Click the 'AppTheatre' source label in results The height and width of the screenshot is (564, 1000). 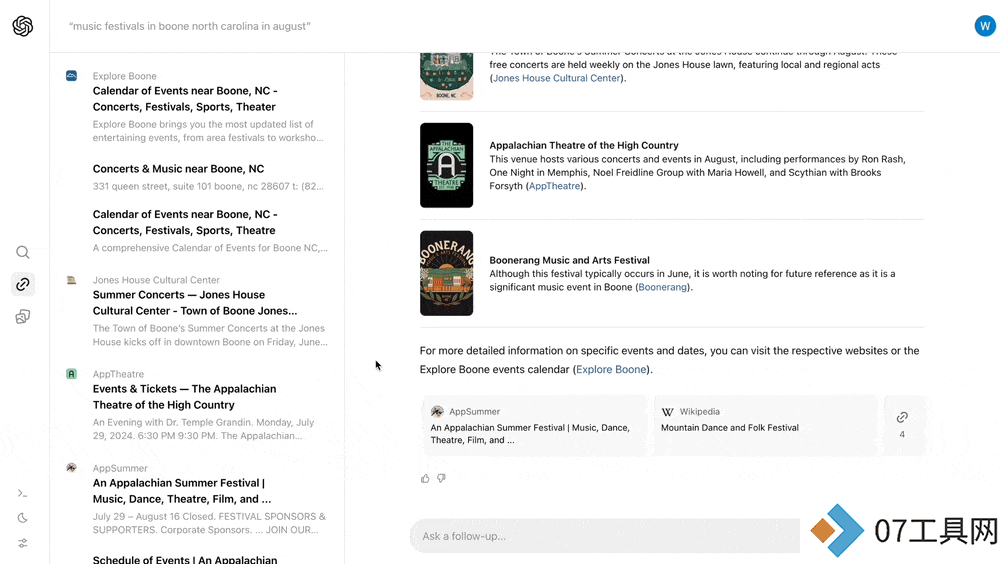click(x=118, y=374)
